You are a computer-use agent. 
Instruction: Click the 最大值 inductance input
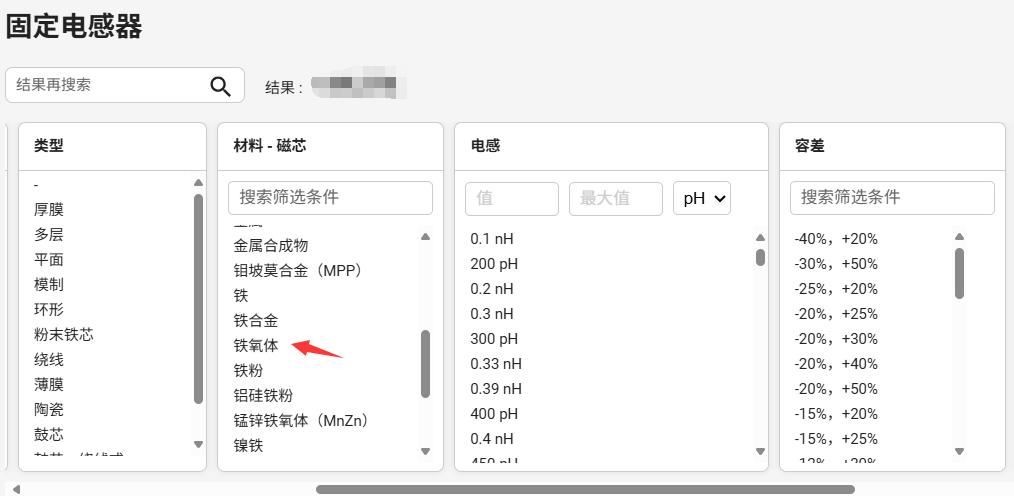click(x=615, y=198)
